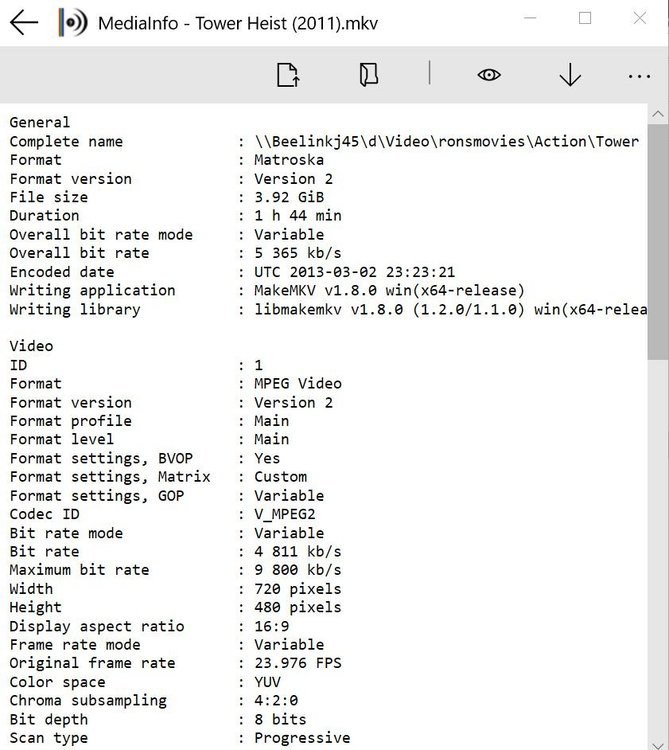Click the Video section heading
Image resolution: width=669 pixels, height=750 pixels.
(x=31, y=346)
